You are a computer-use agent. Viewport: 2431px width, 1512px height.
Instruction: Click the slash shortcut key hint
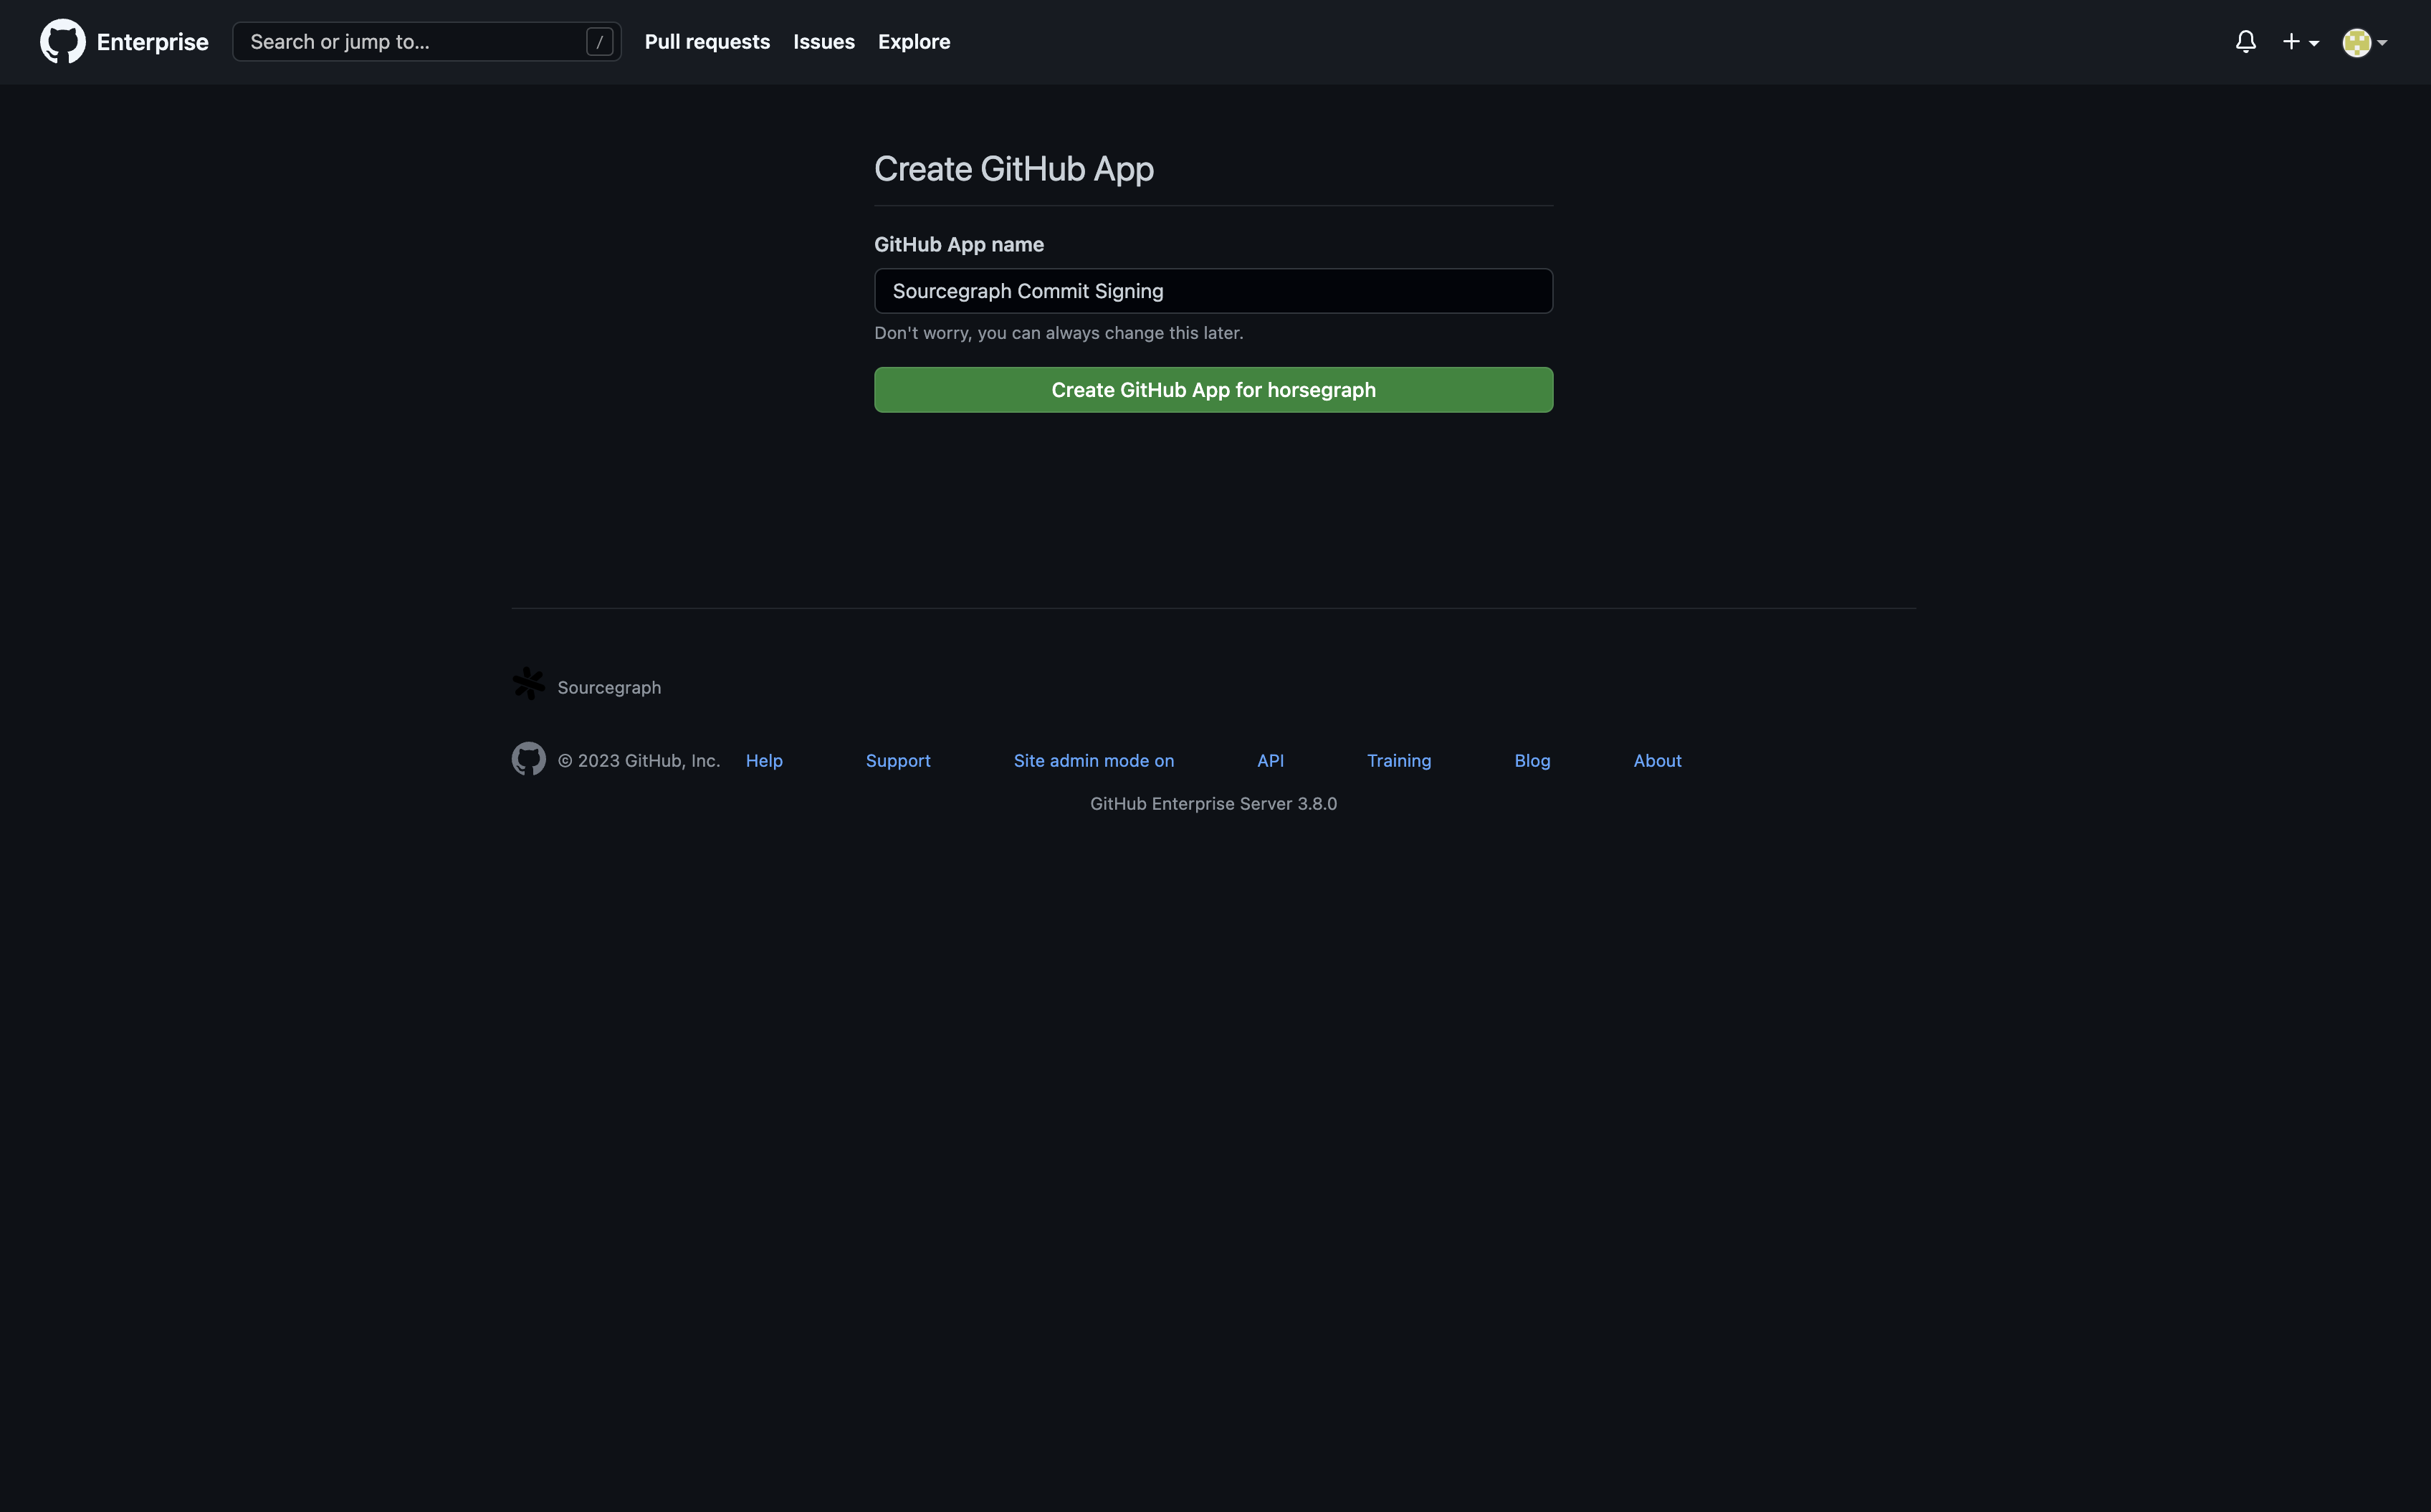599,42
